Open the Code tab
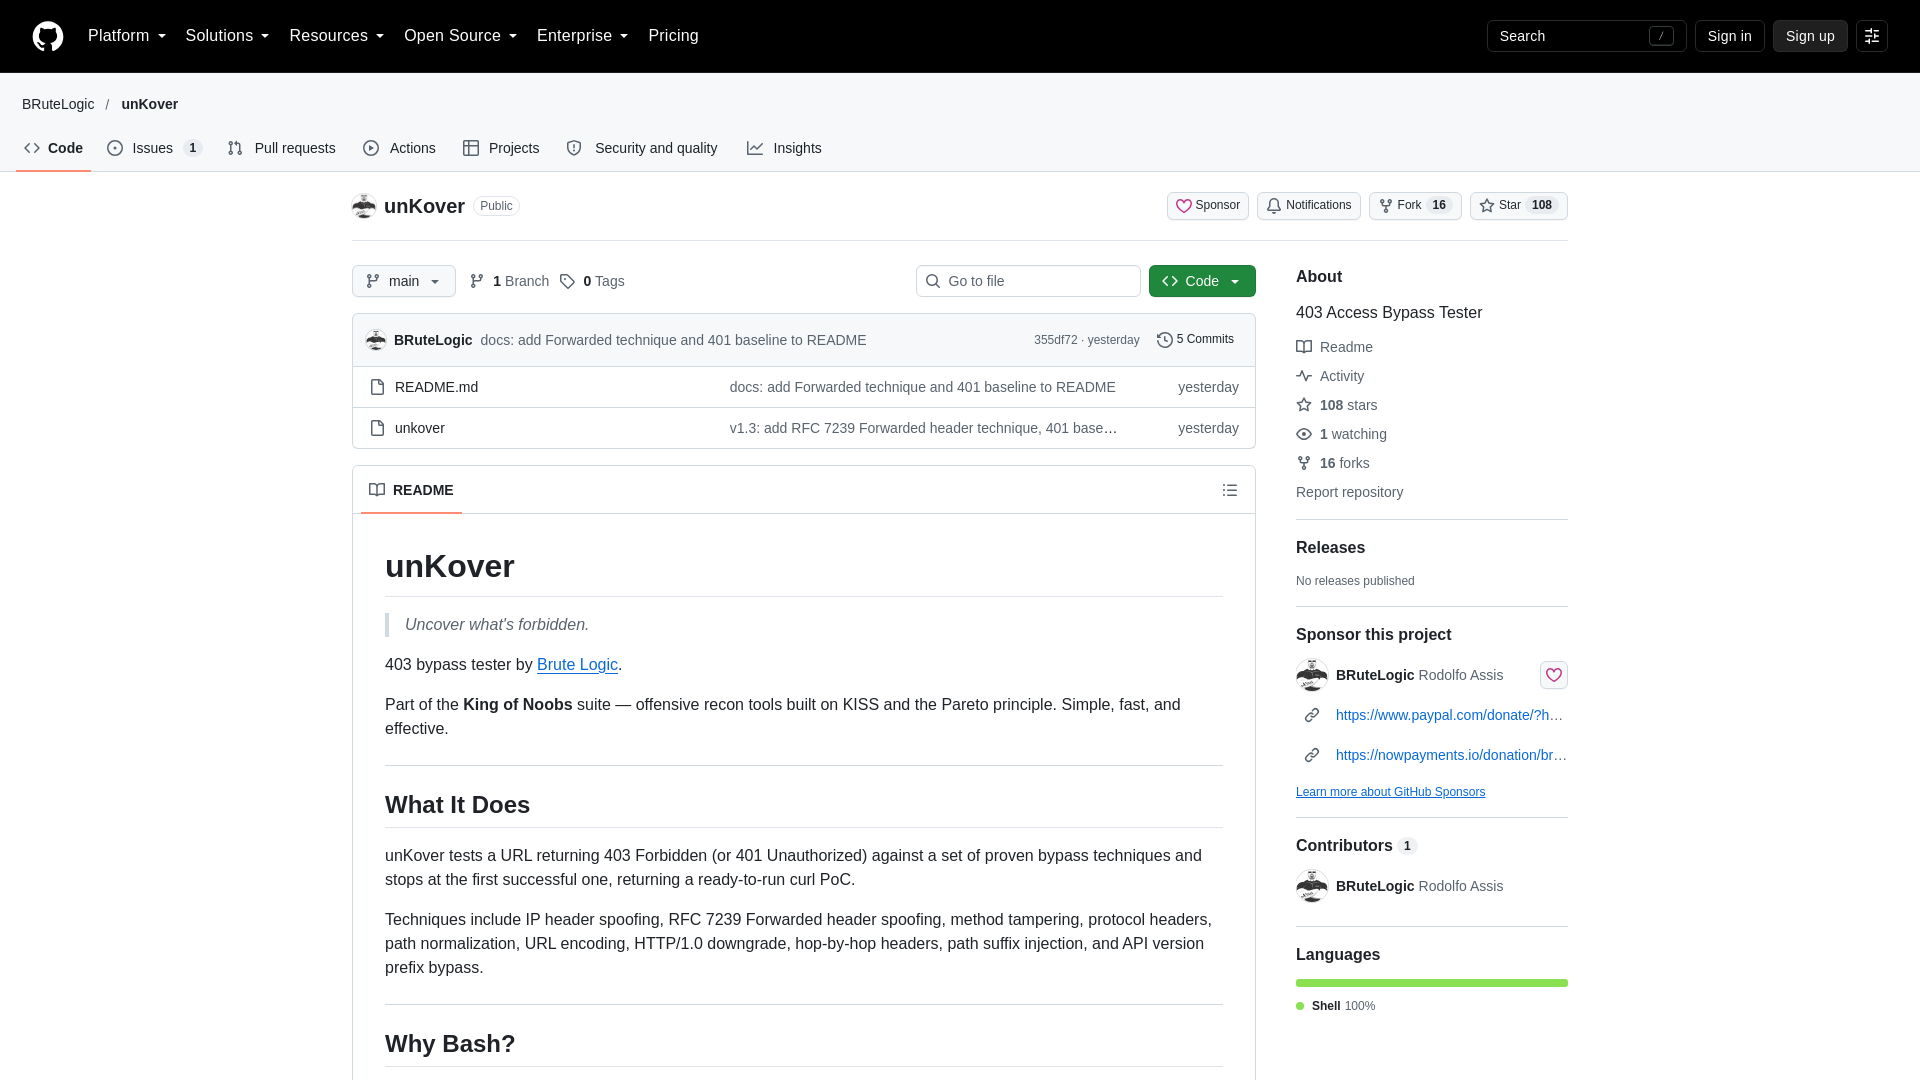The height and width of the screenshot is (1080, 1920). pos(54,148)
